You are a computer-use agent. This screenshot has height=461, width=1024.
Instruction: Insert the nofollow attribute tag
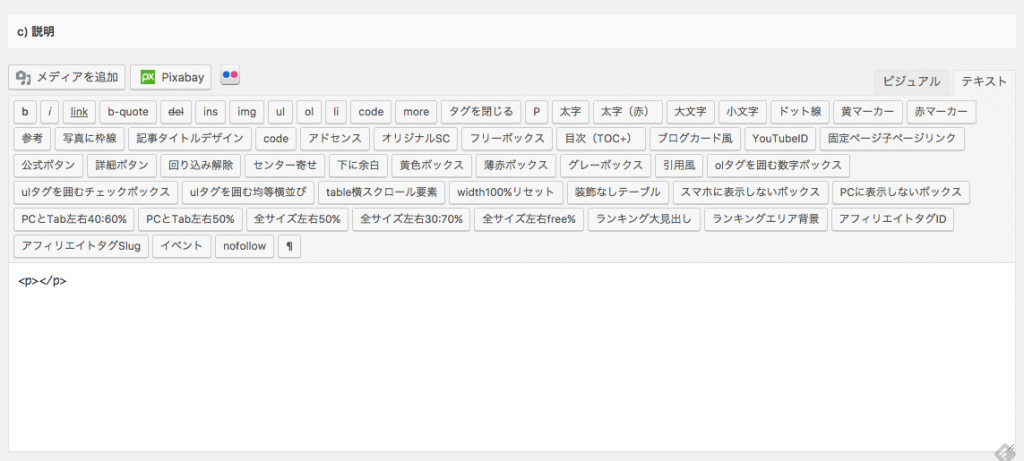point(244,246)
